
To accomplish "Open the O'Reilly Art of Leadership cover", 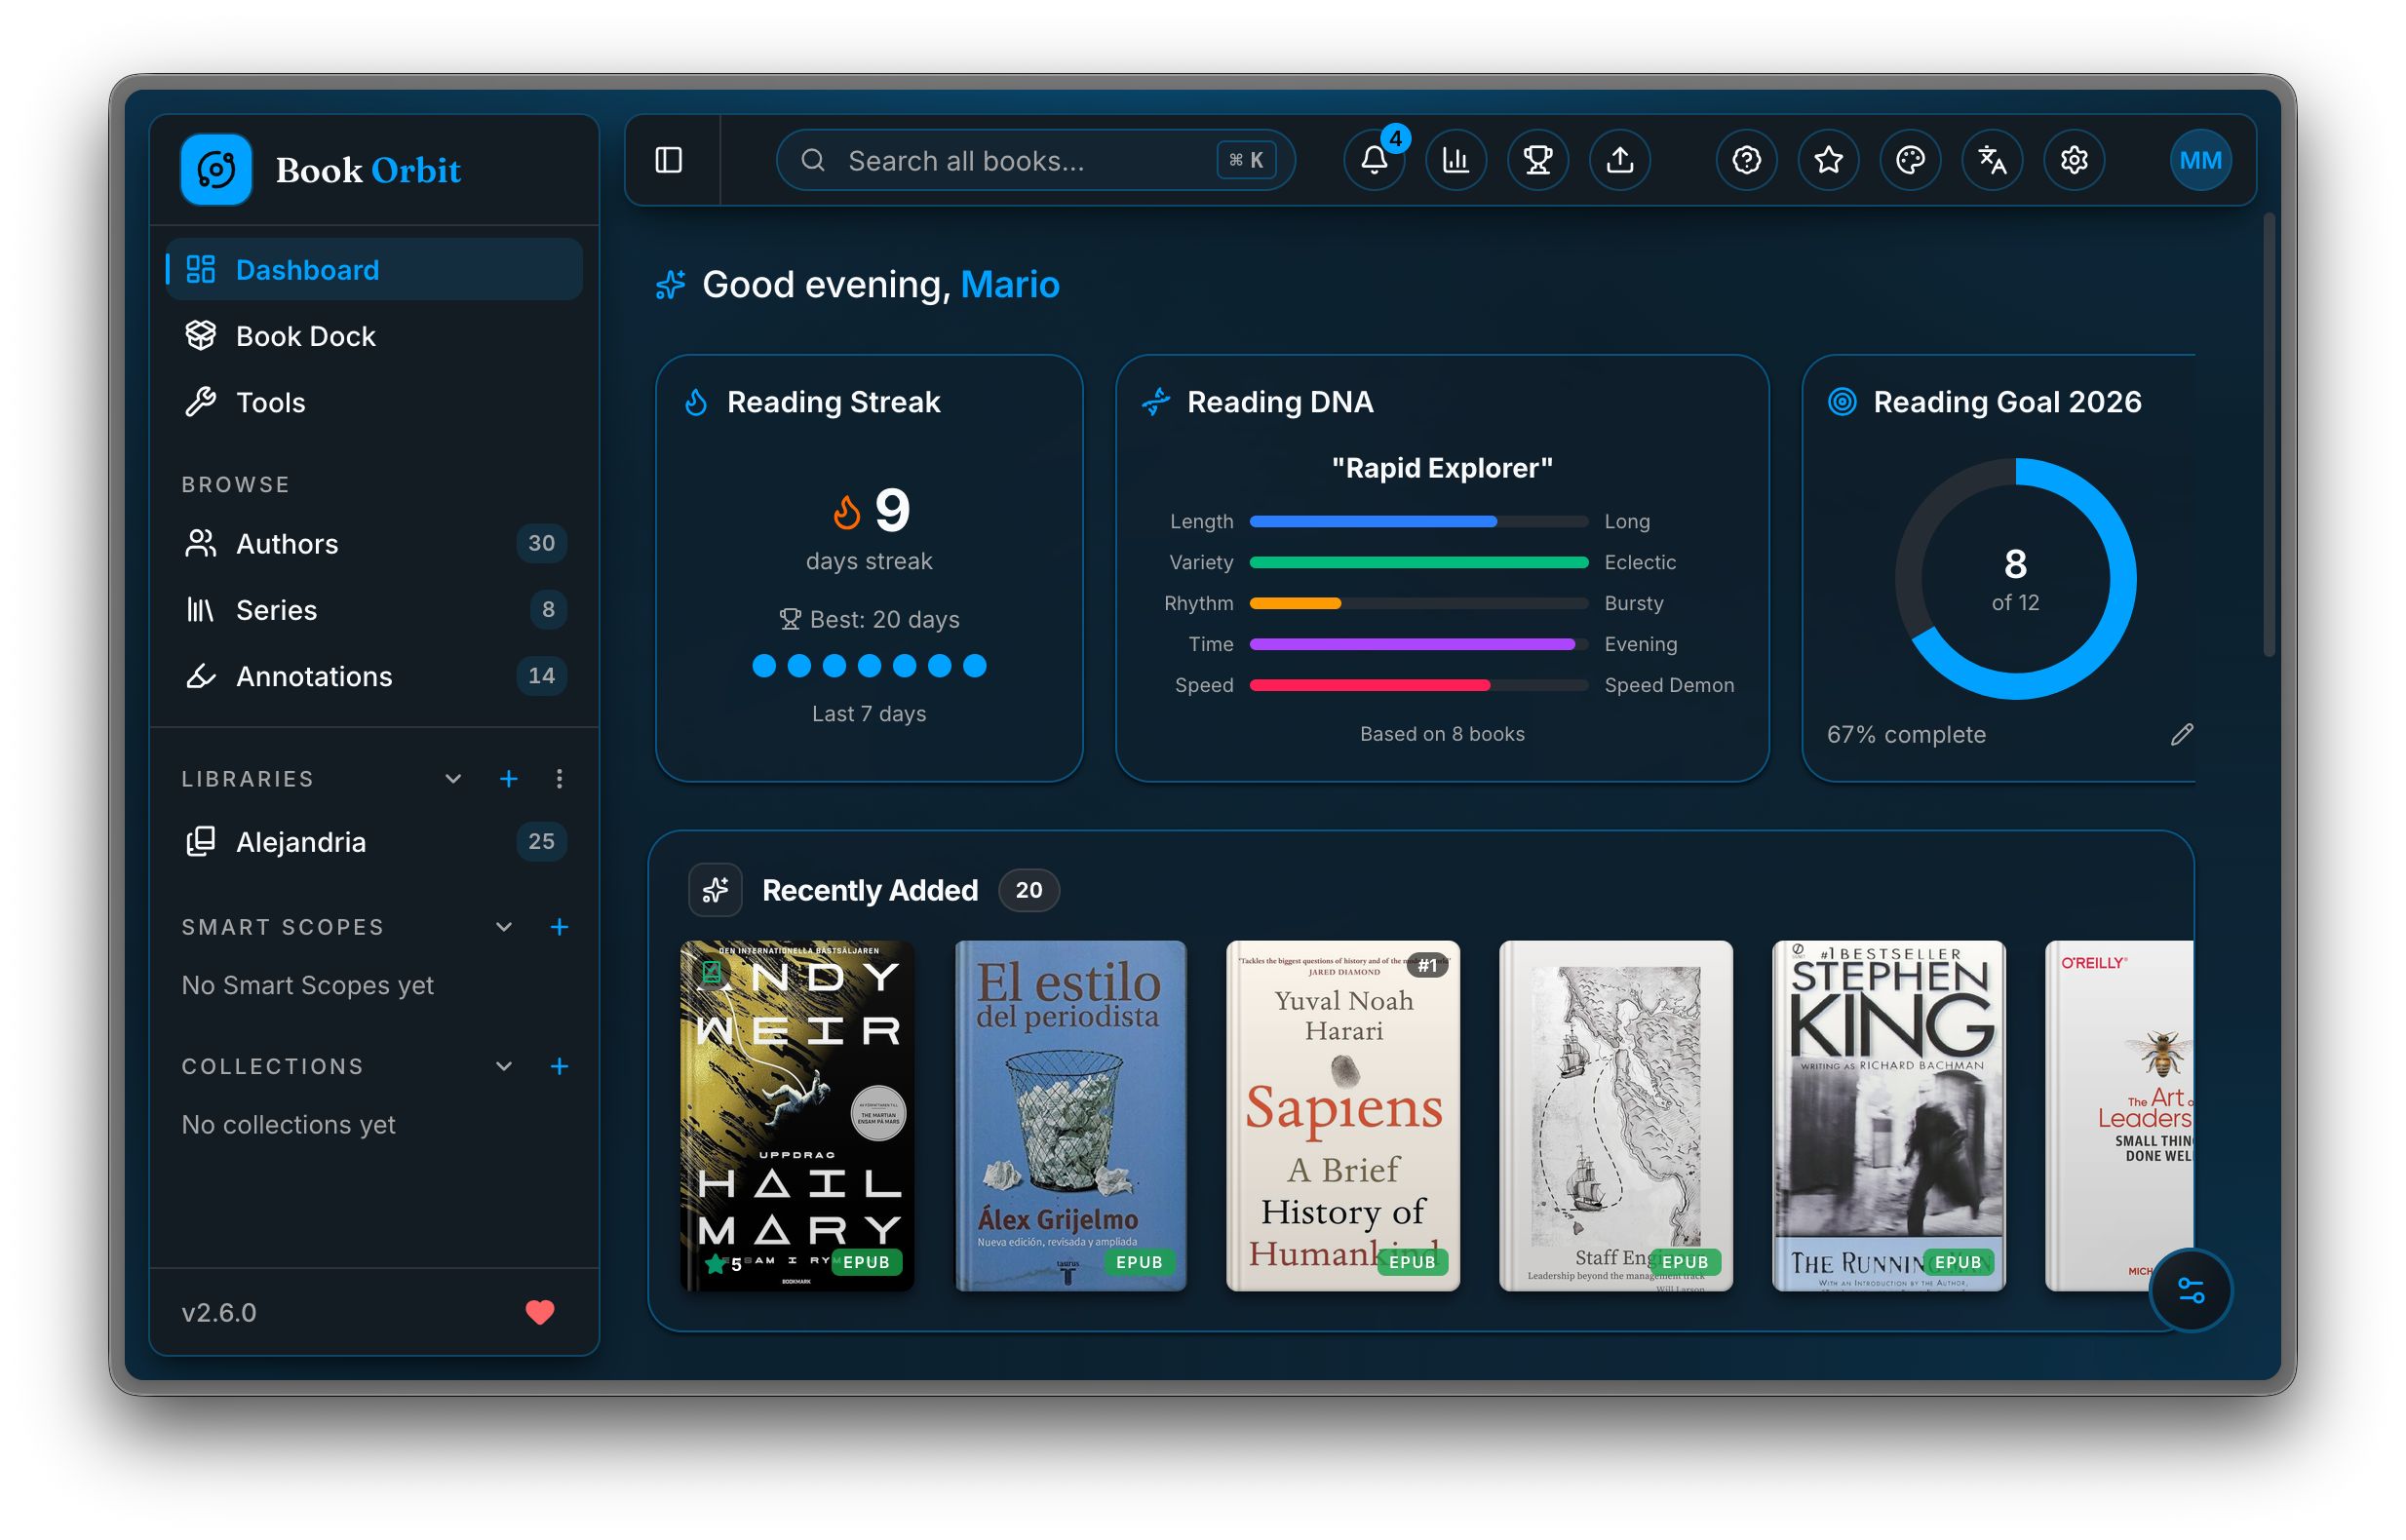I will (x=2119, y=1116).
